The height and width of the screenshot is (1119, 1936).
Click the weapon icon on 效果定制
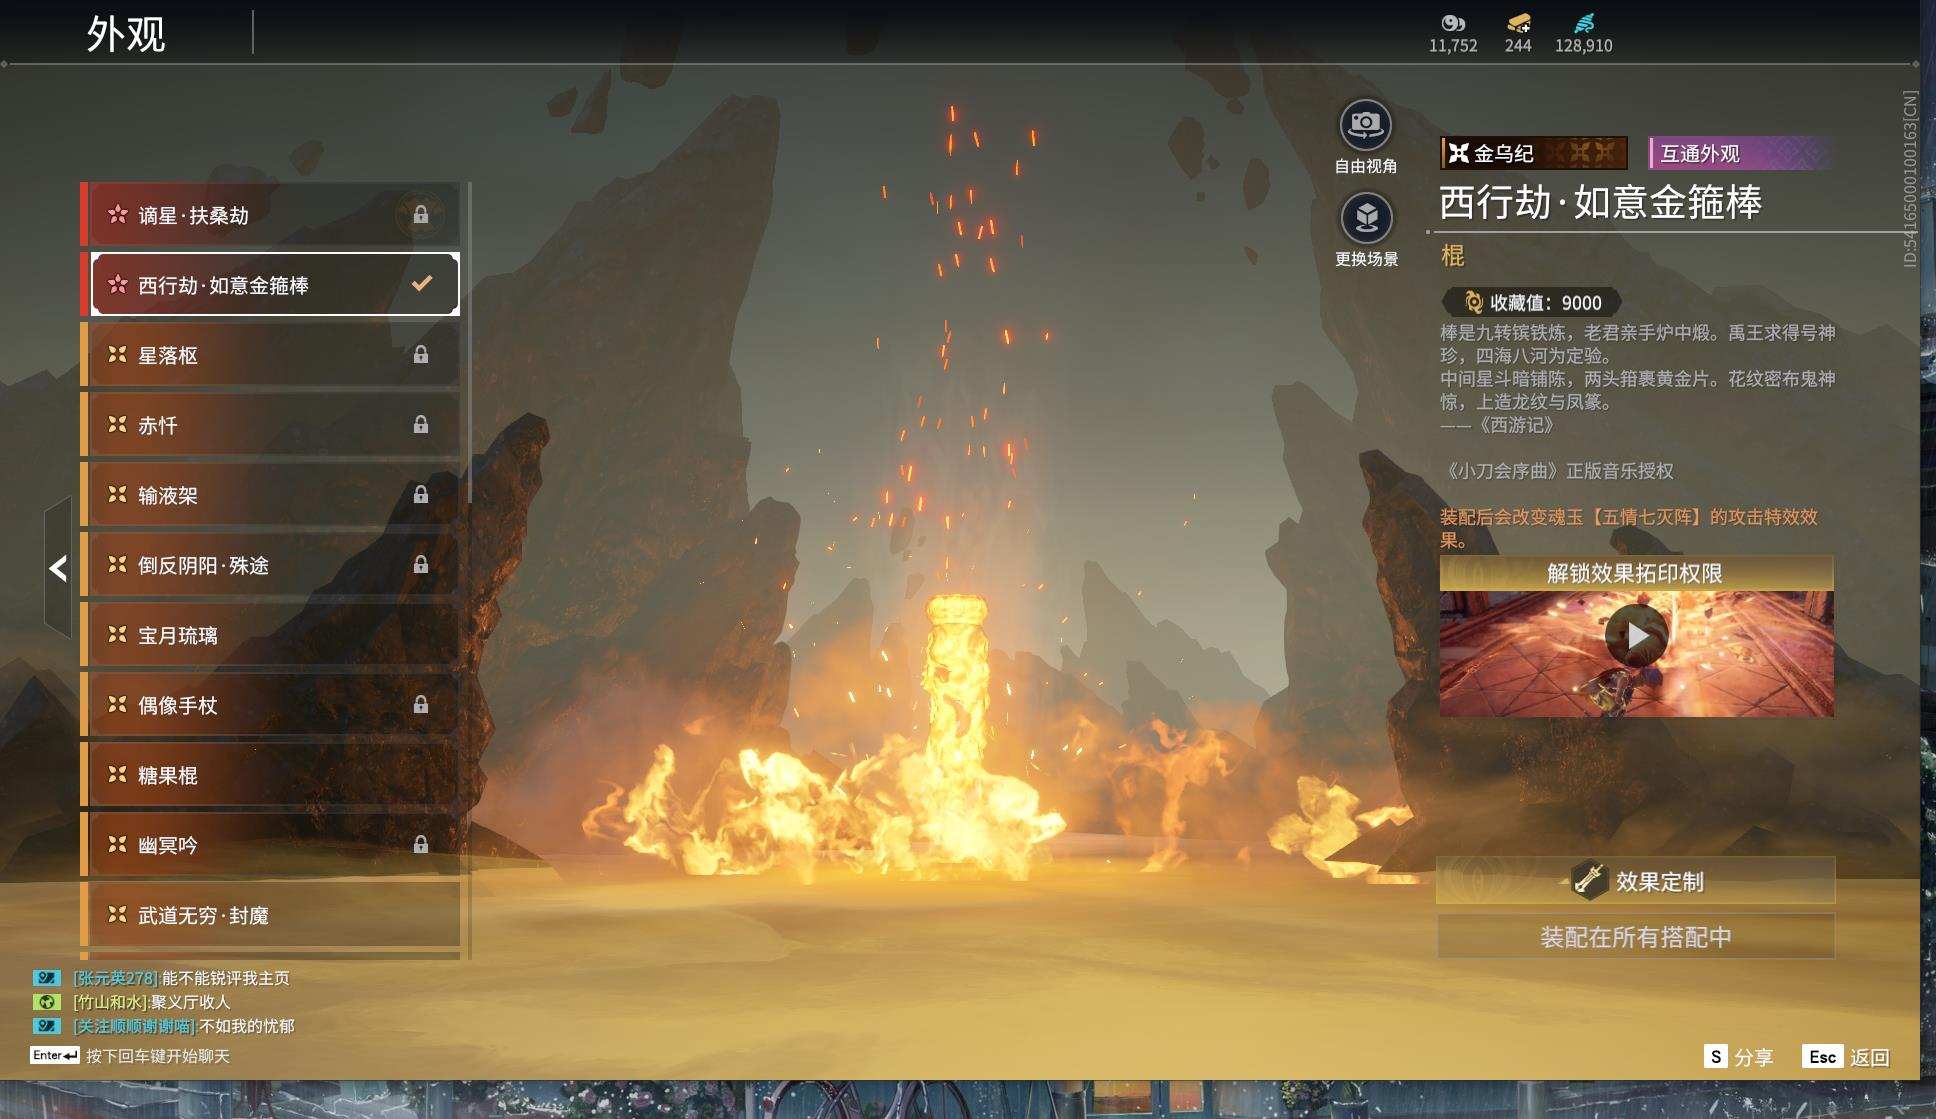tap(1588, 879)
